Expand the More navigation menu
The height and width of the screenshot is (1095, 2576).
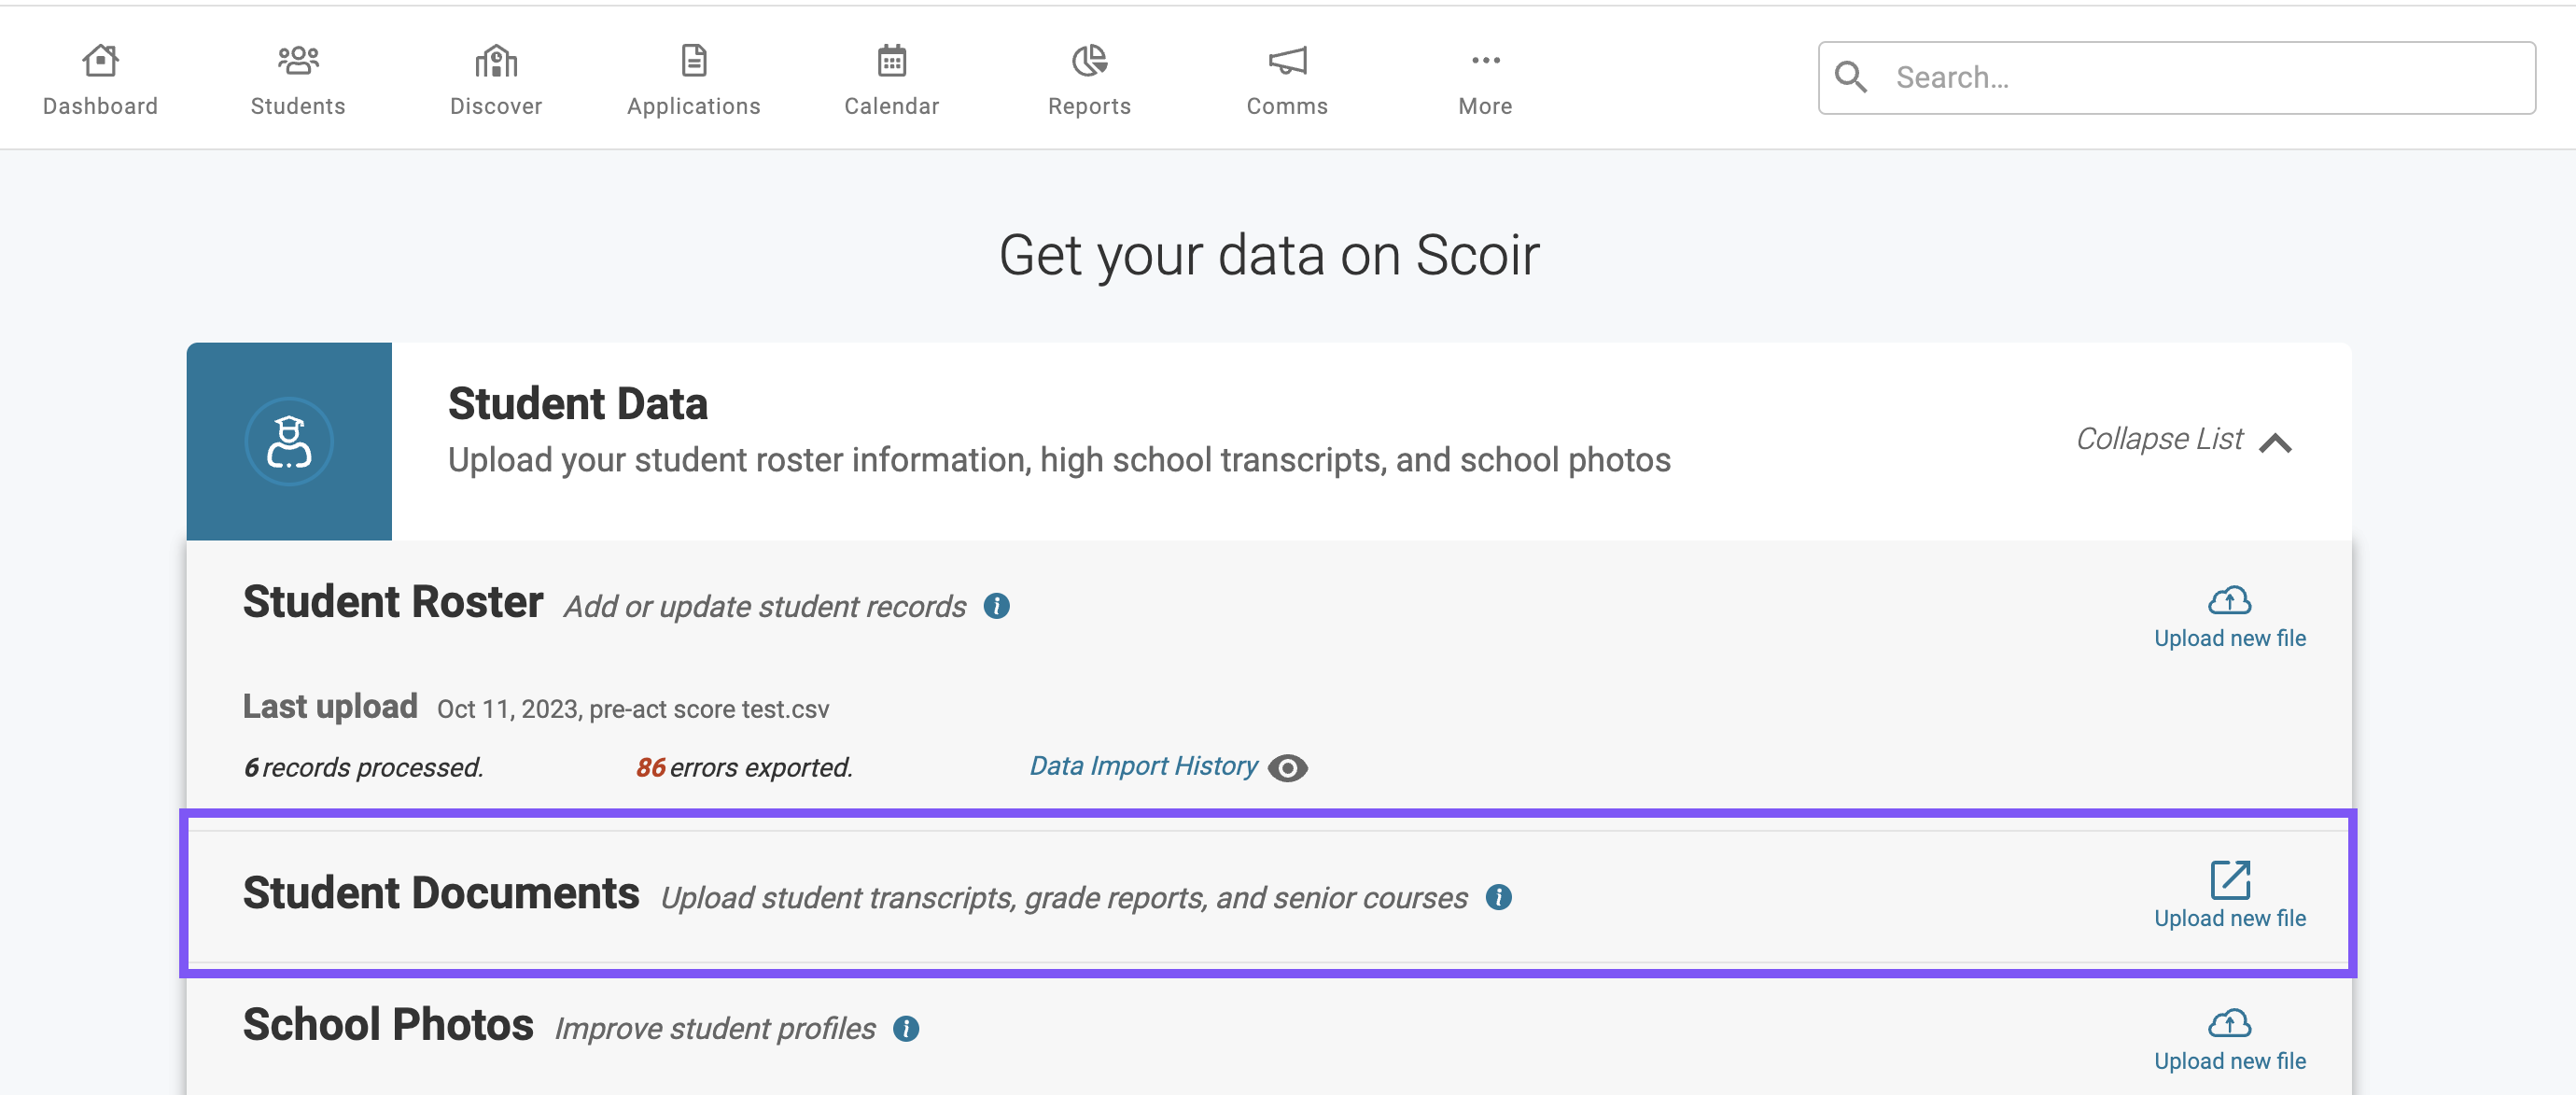click(x=1485, y=80)
